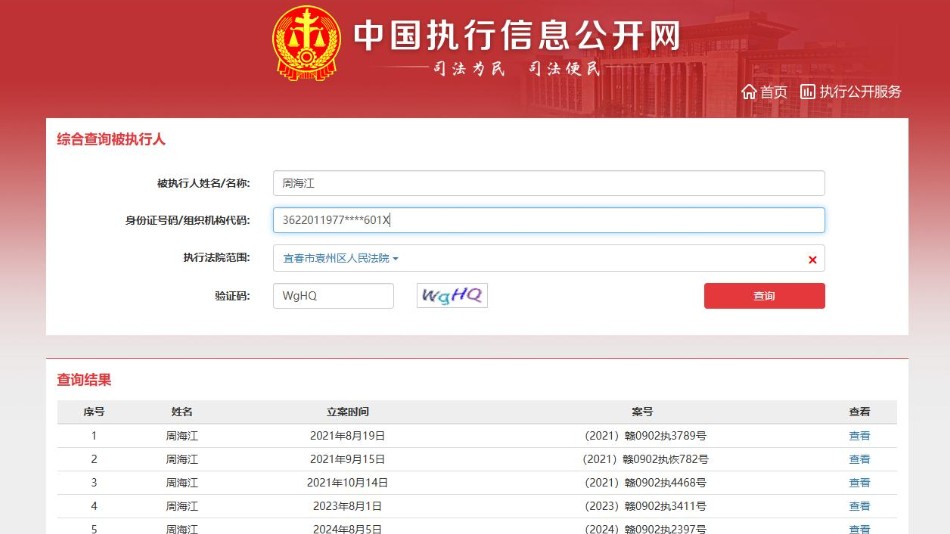Focus the 身份证号码 input field

click(548, 220)
